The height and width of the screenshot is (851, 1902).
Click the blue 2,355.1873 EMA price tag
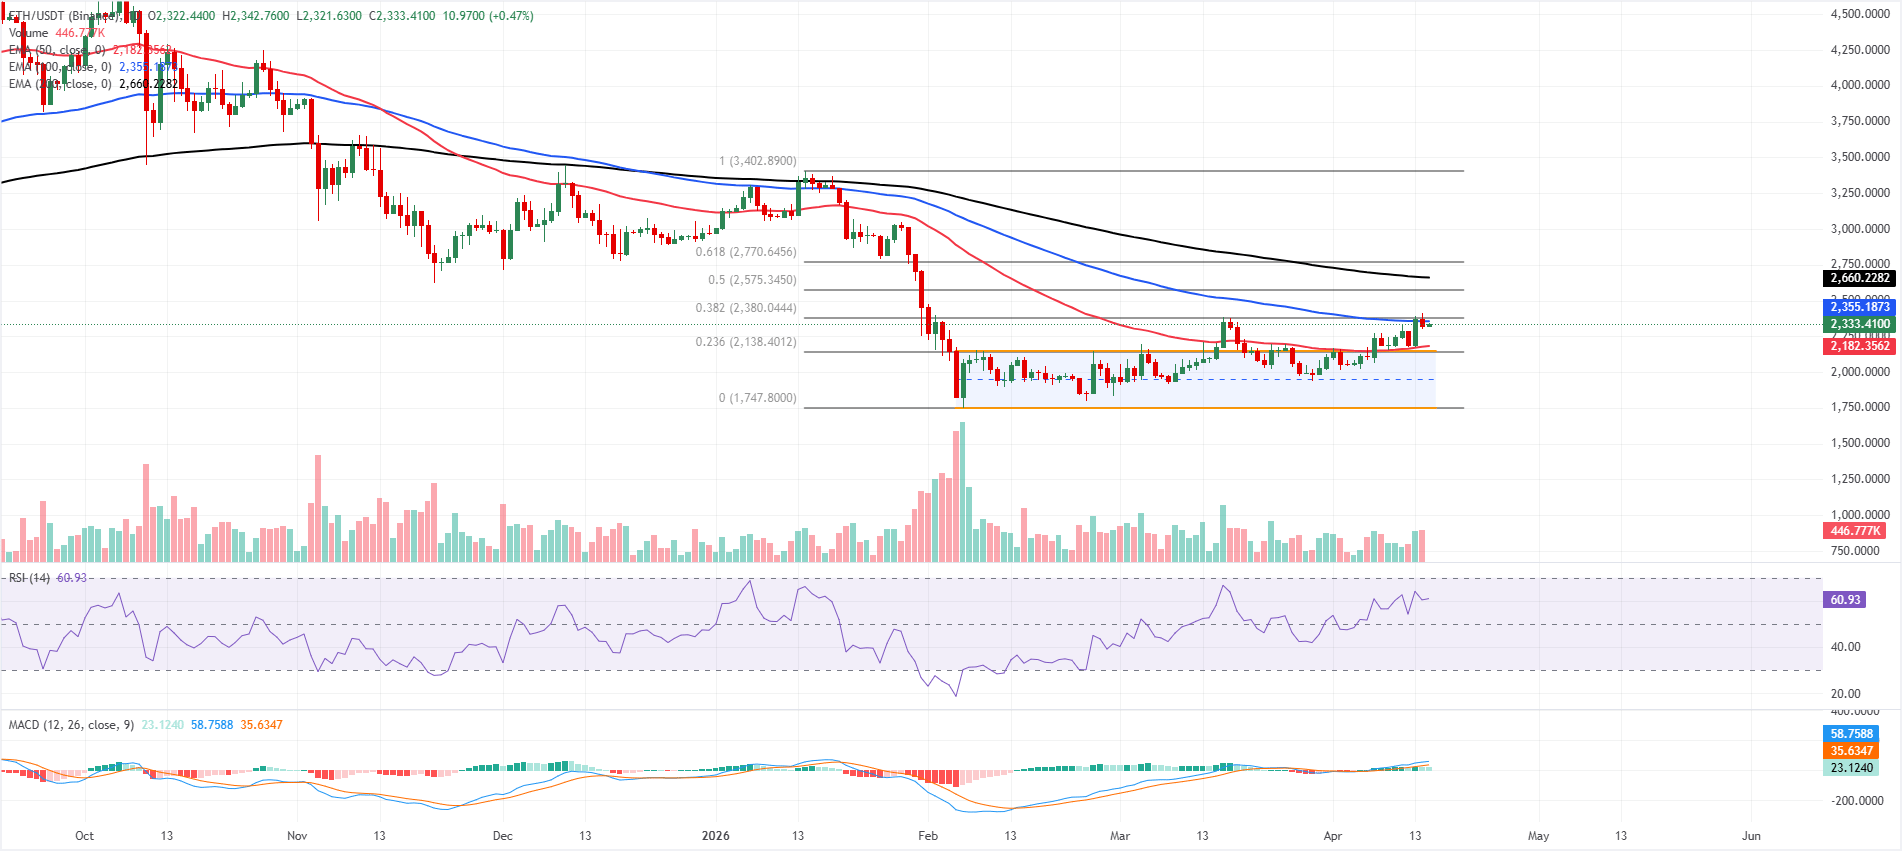click(1859, 307)
